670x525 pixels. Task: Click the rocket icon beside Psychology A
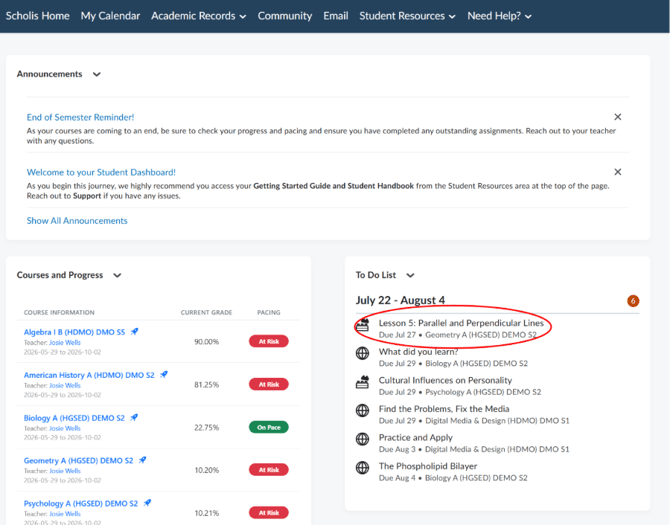pyautogui.click(x=147, y=503)
